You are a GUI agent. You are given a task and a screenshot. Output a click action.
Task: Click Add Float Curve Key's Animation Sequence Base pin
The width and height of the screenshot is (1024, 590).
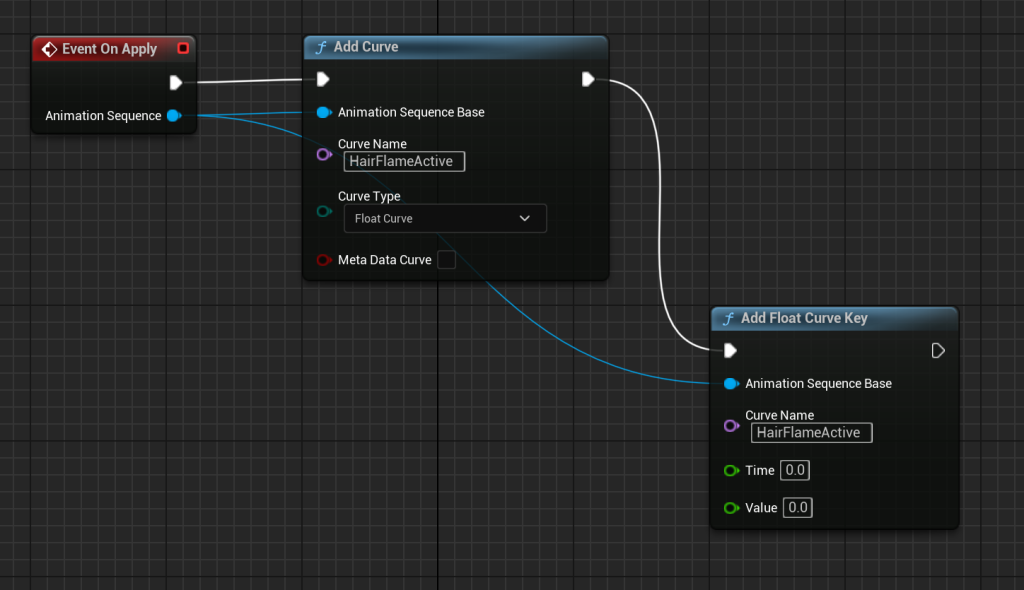click(731, 384)
